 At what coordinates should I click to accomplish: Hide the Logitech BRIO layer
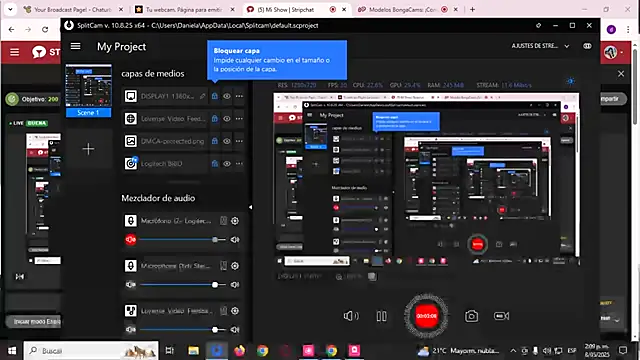227,164
